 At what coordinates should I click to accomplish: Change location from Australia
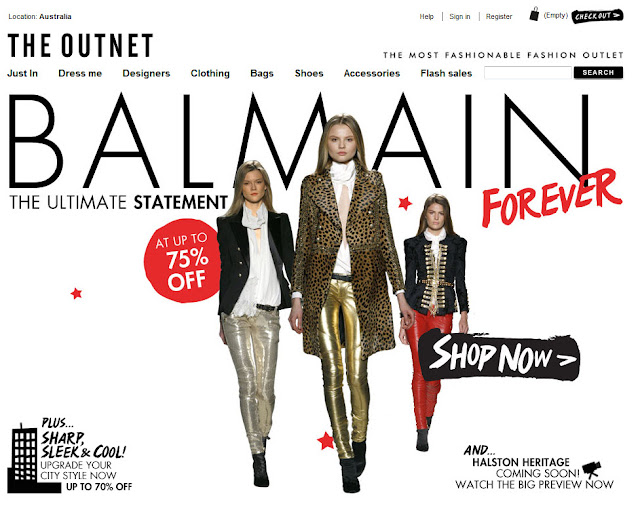click(x=55, y=17)
